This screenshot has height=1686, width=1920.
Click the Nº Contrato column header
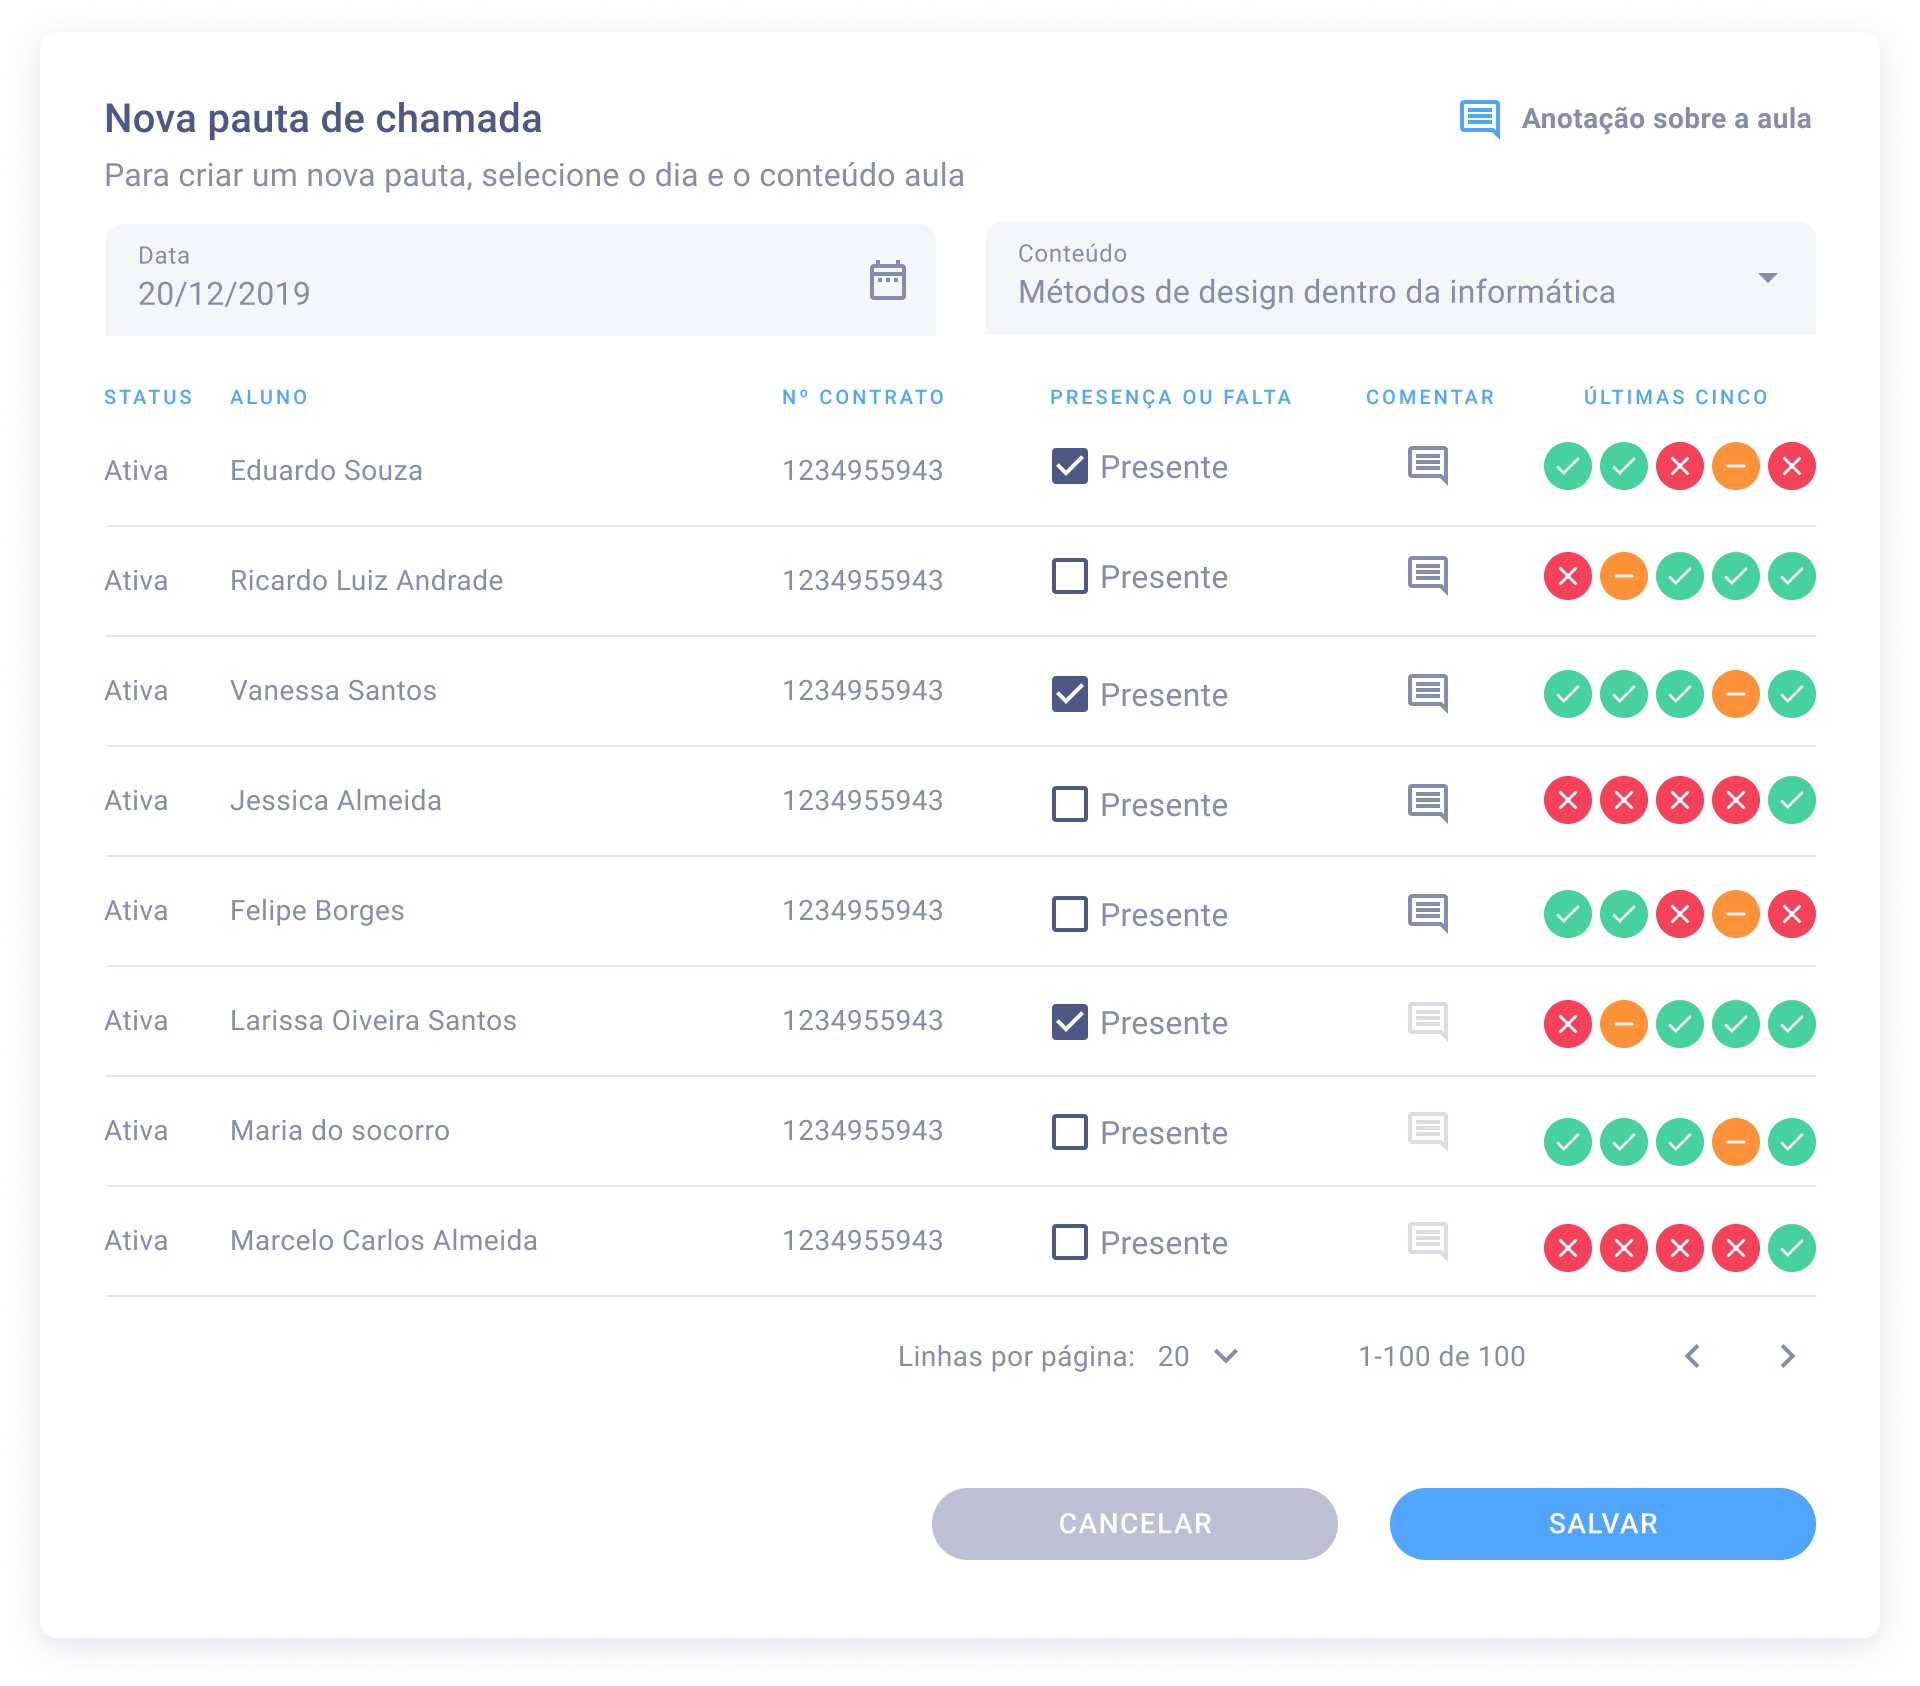click(x=863, y=397)
